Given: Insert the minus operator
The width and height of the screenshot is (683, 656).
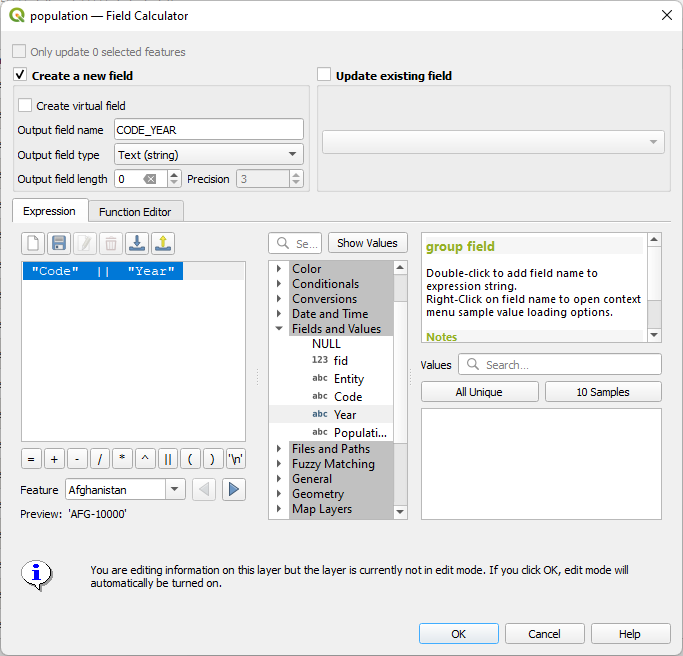Looking at the screenshot, I should click(x=77, y=459).
